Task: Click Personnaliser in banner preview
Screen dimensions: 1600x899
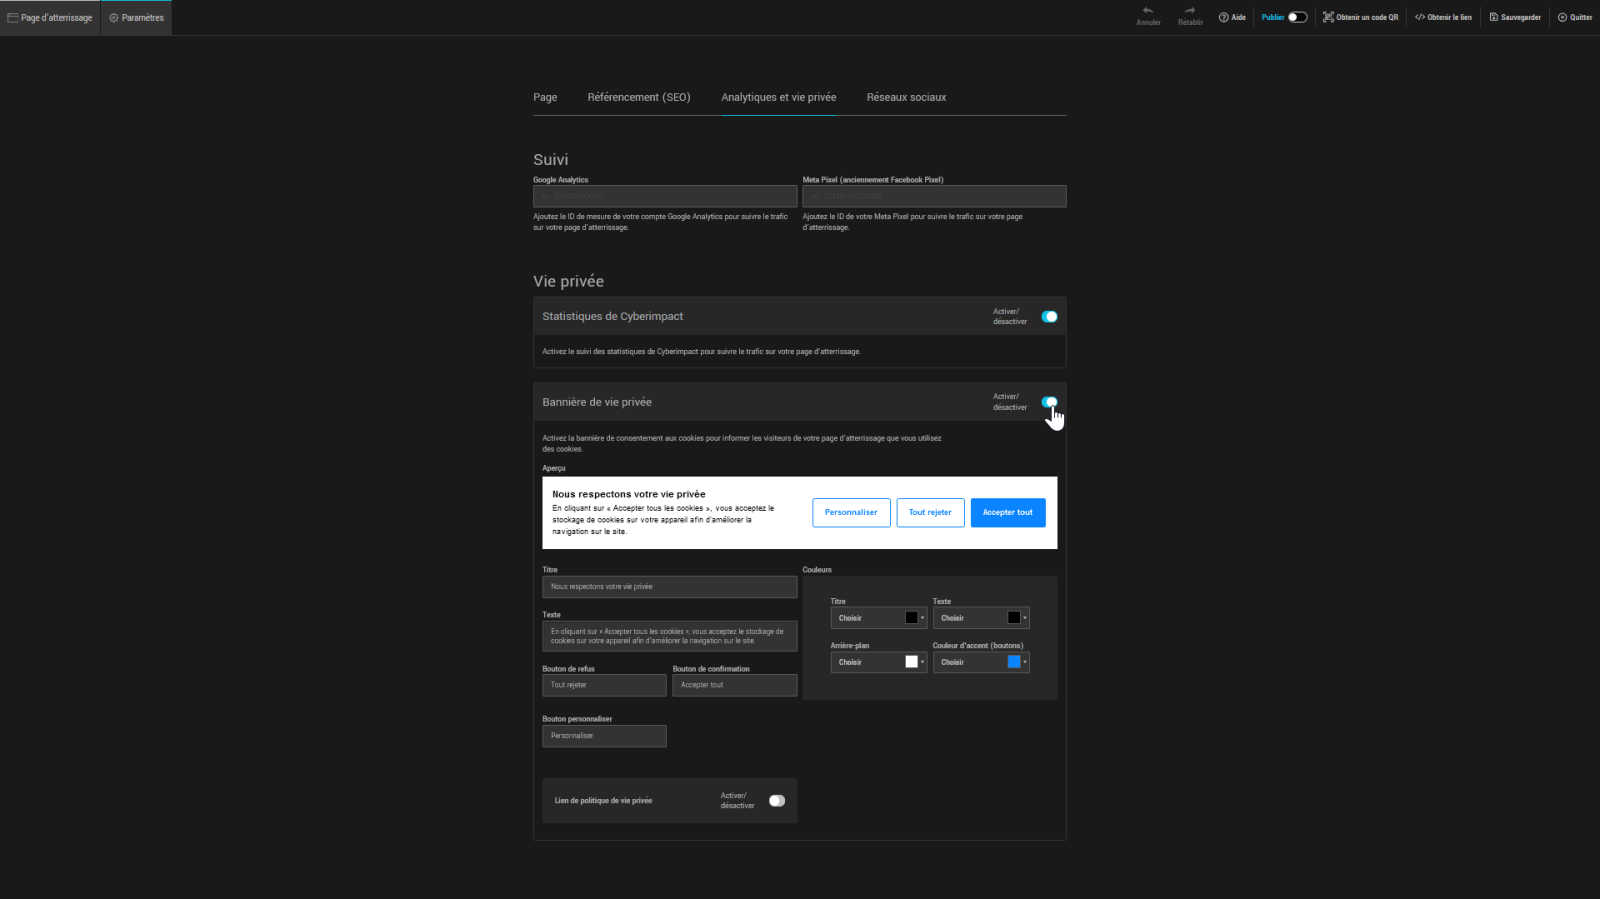Action: tap(851, 512)
